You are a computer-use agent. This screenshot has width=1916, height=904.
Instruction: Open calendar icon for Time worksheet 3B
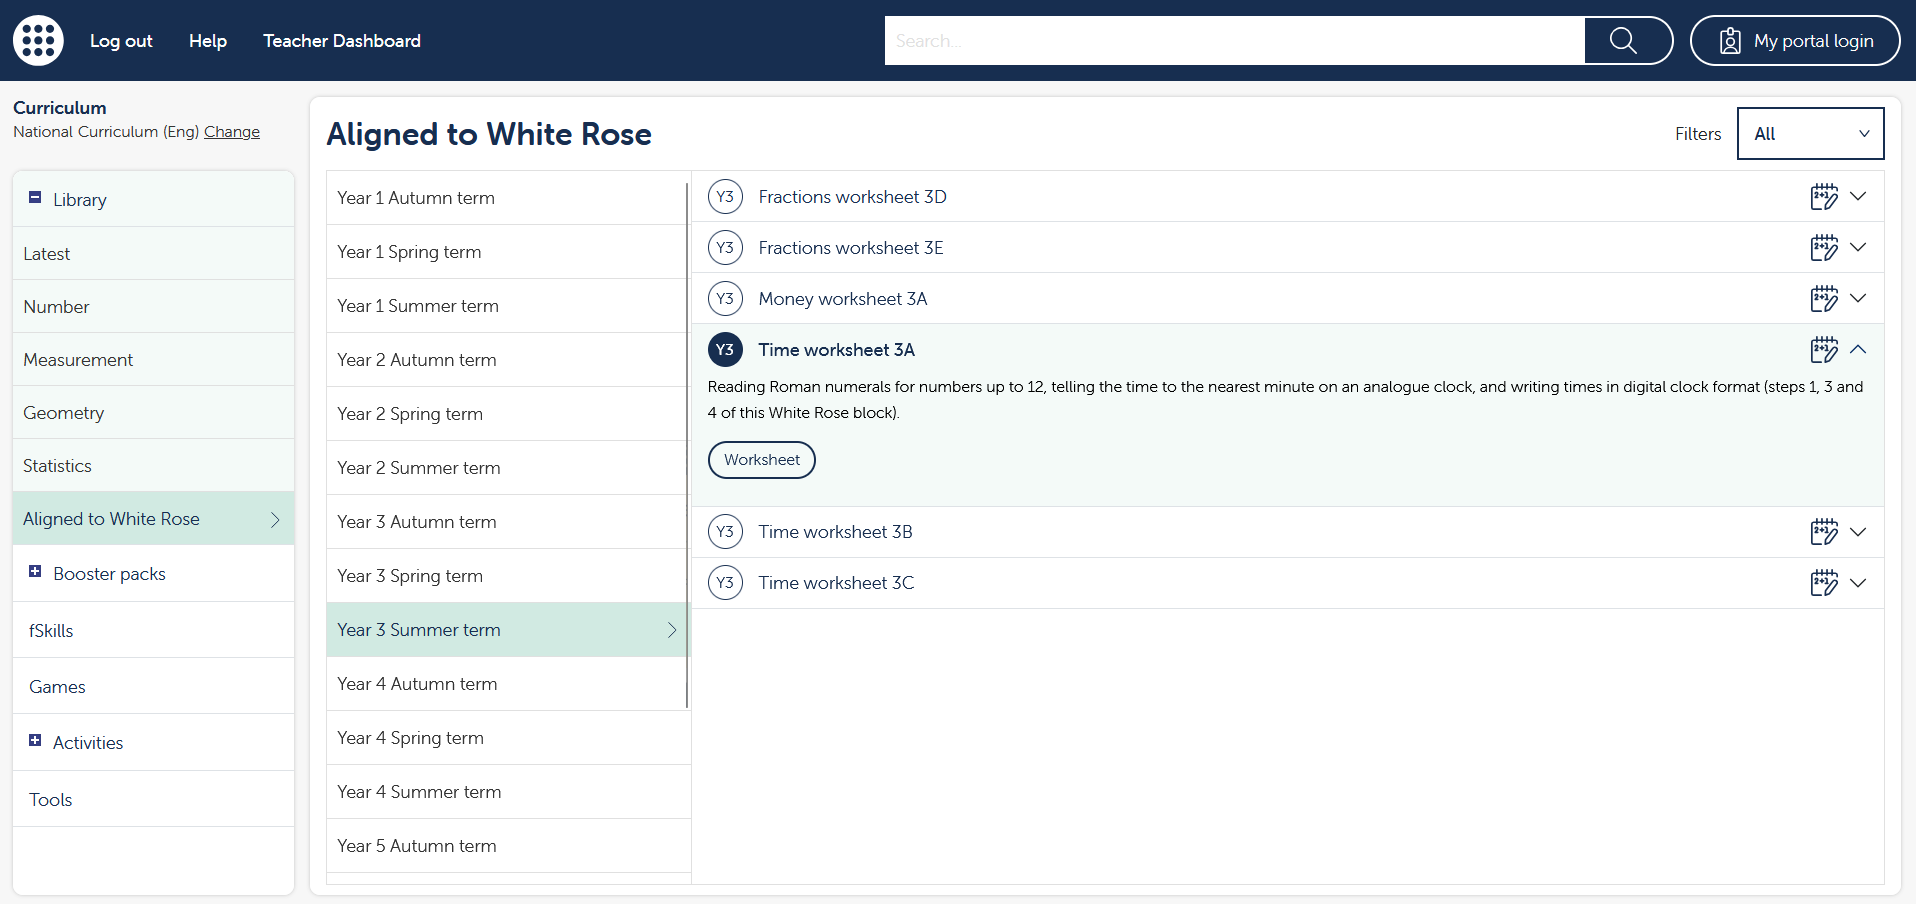[1824, 531]
